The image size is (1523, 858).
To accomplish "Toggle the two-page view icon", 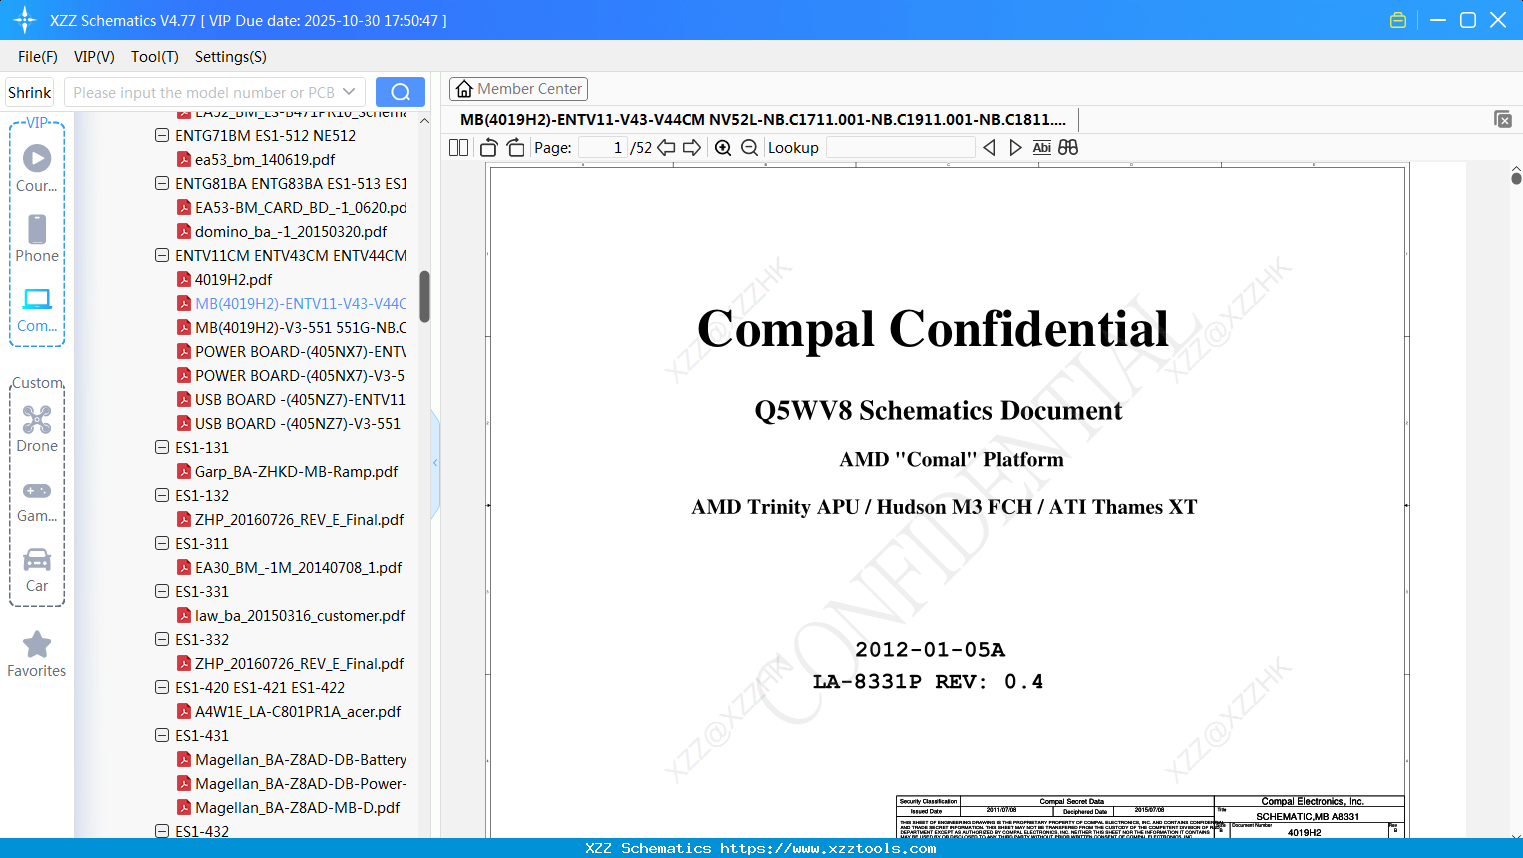I will 458,148.
